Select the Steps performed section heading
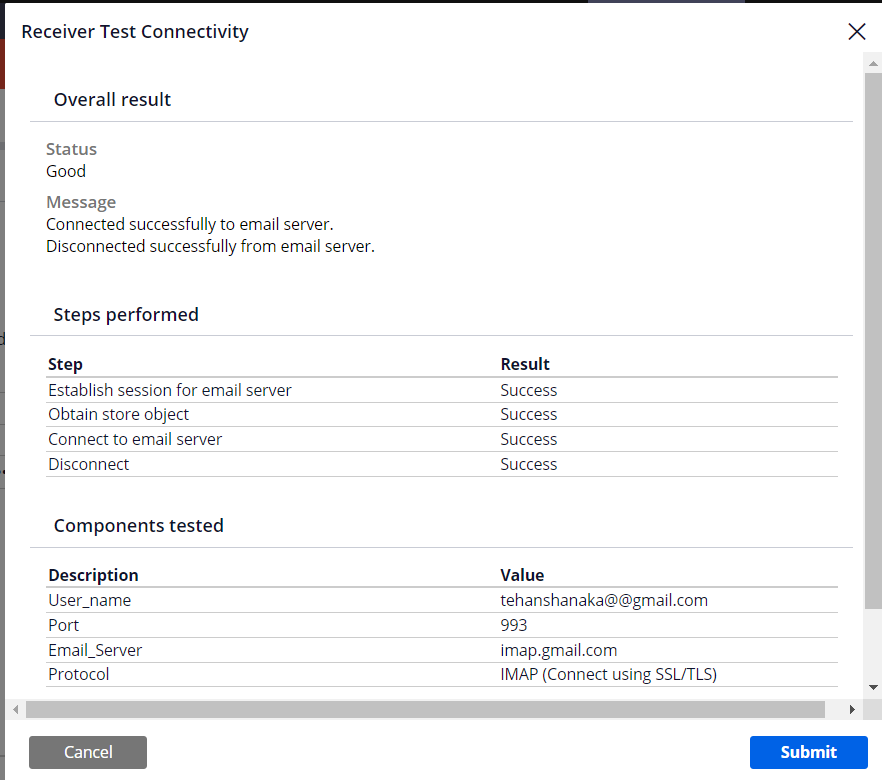The height and width of the screenshot is (780, 882). [126, 315]
